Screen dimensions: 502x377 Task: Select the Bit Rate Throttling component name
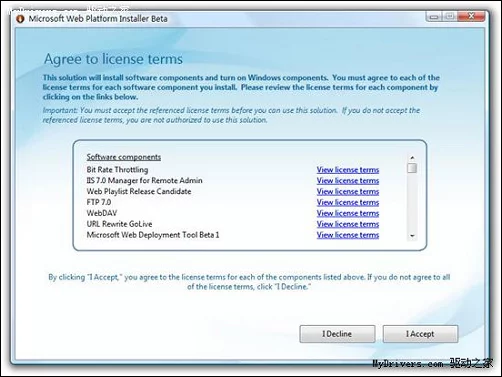117,170
